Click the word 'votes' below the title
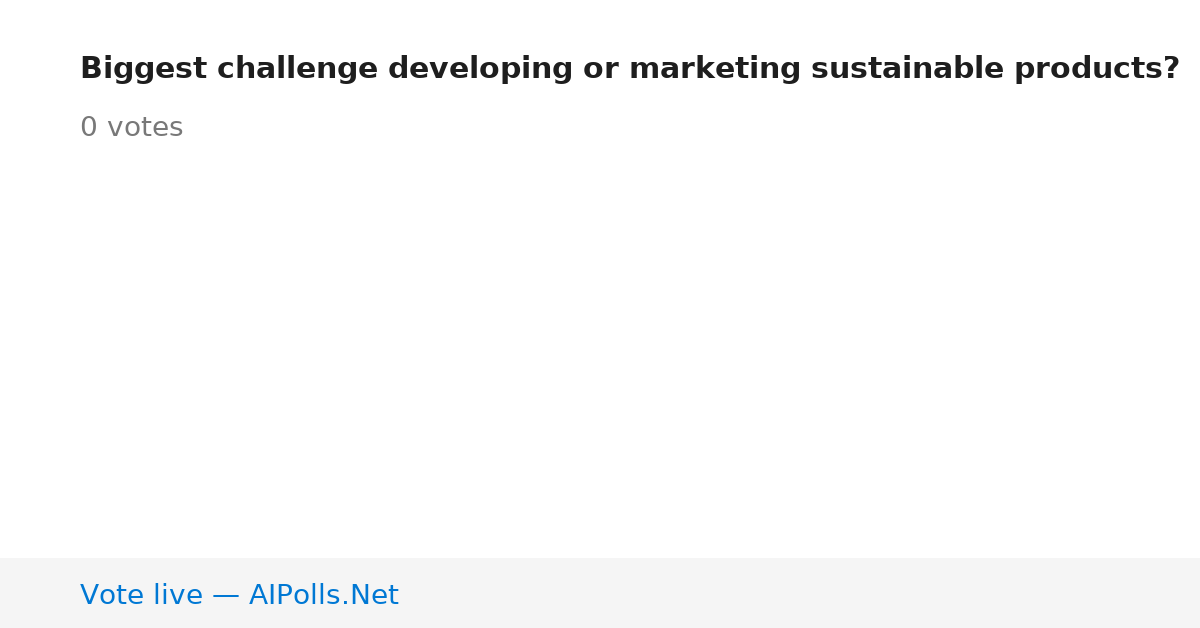 pos(145,128)
